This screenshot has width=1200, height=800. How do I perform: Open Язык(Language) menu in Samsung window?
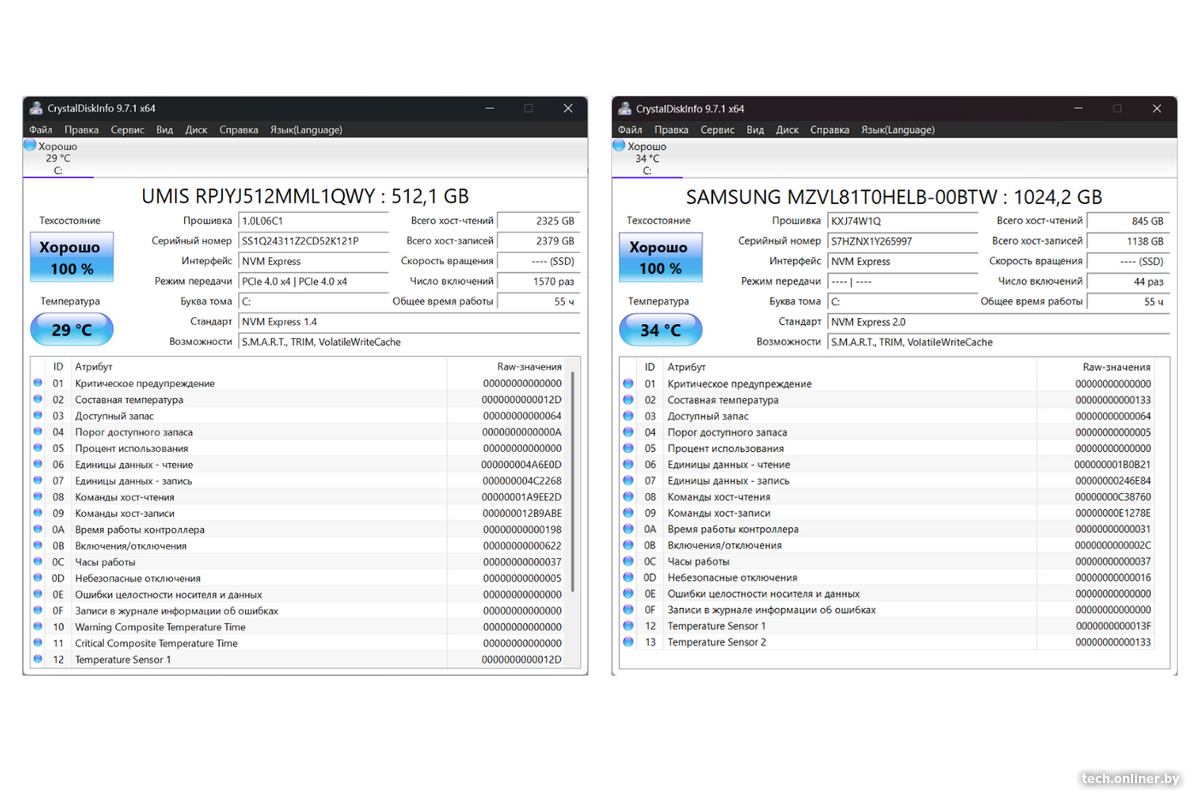(x=897, y=129)
